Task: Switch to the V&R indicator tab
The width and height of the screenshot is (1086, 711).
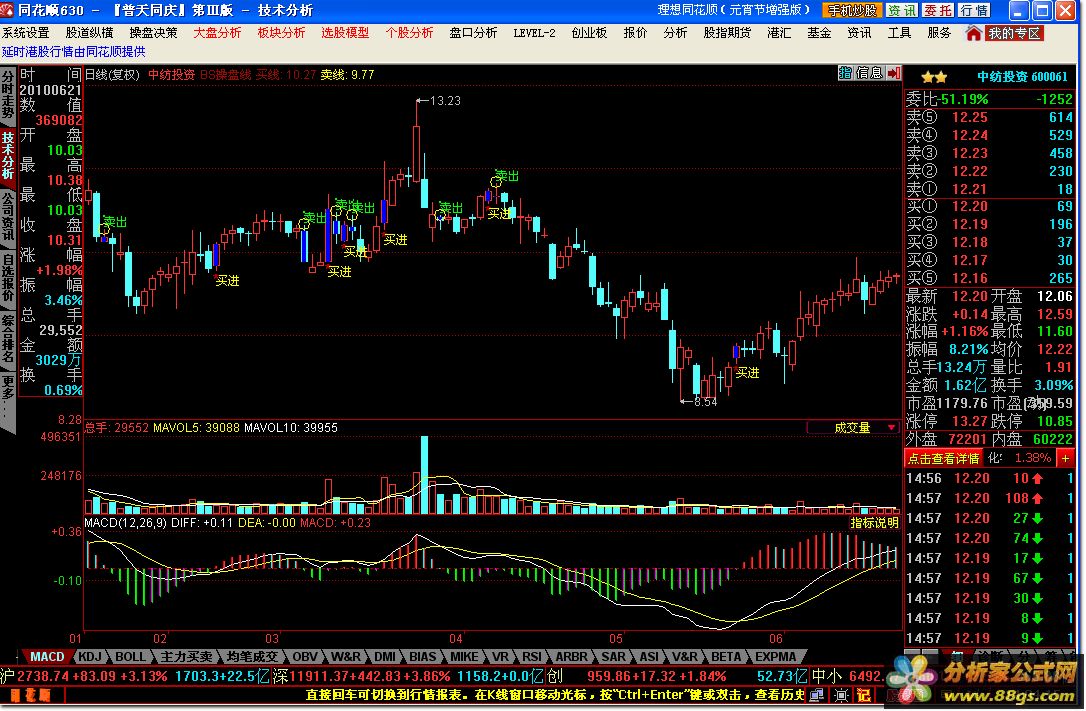Action: (685, 656)
